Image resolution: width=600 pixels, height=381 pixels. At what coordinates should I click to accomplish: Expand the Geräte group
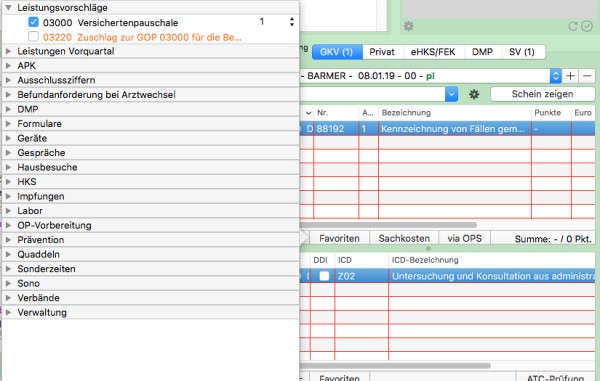[8, 138]
